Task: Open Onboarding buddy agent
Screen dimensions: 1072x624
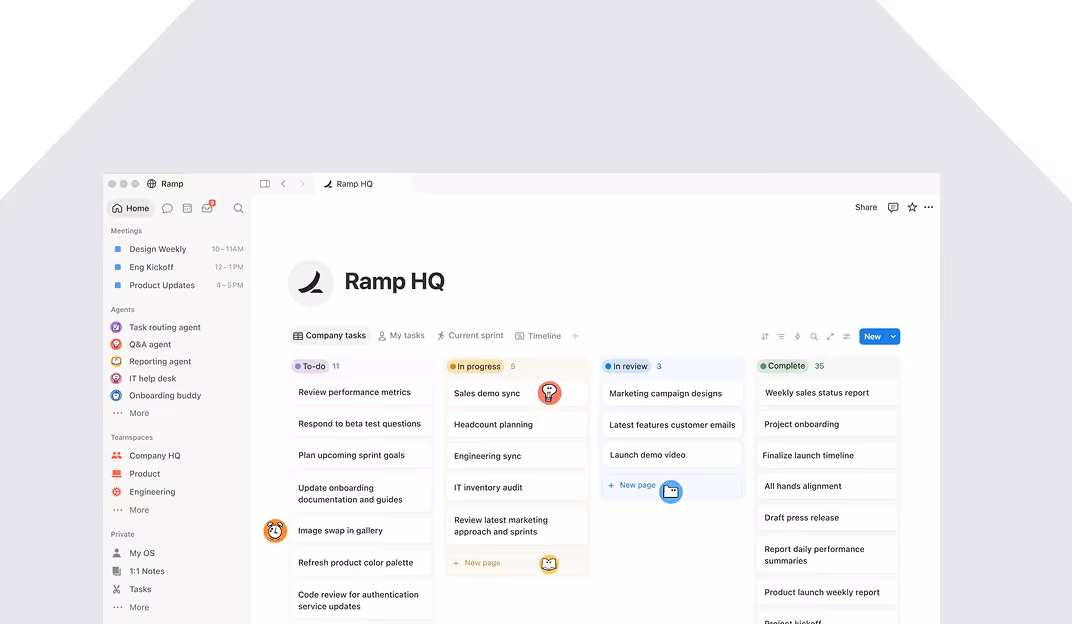Action: (165, 396)
